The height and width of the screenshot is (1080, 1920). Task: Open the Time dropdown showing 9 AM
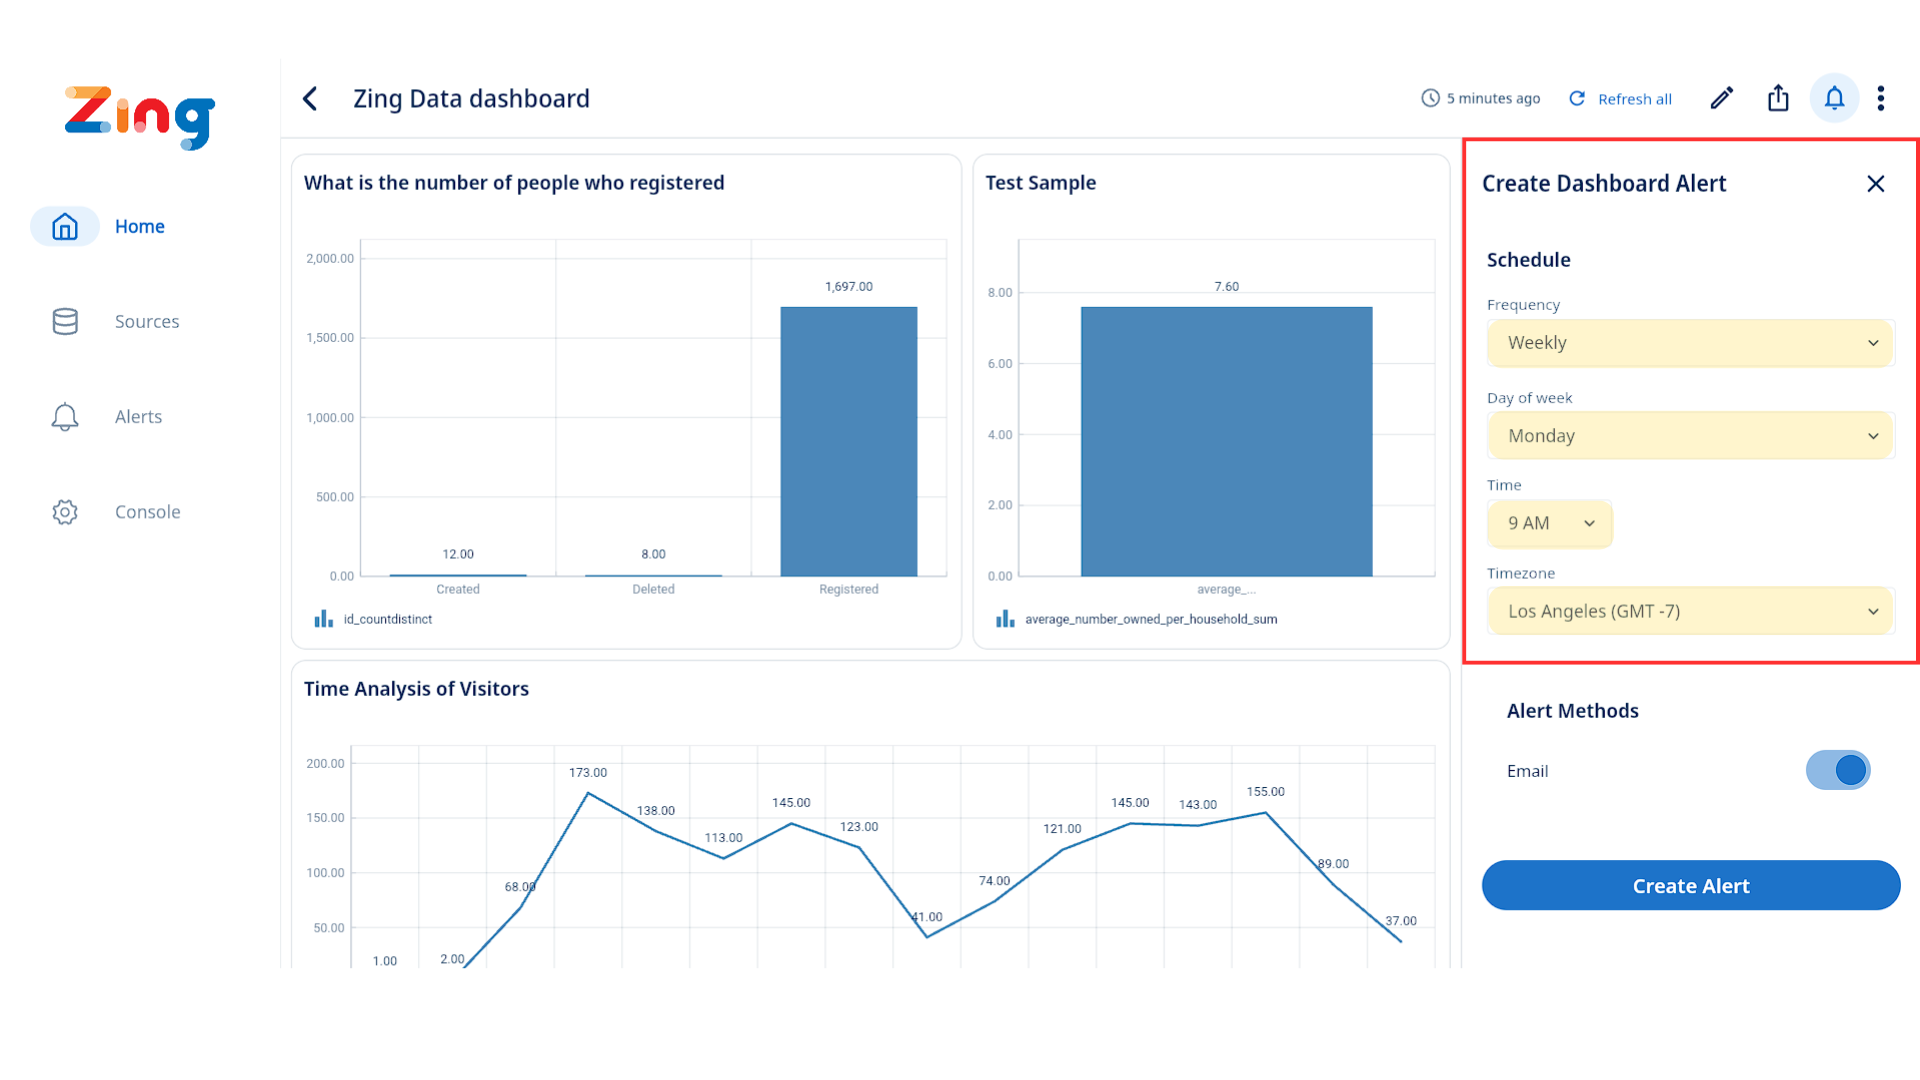coord(1549,523)
